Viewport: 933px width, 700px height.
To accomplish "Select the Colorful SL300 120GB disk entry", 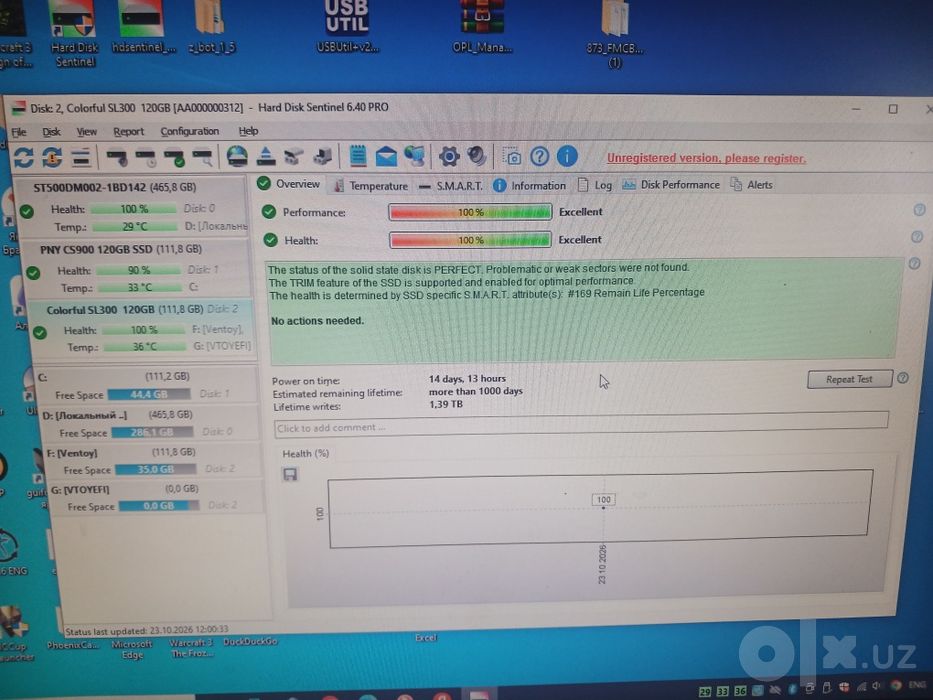I will (x=143, y=329).
